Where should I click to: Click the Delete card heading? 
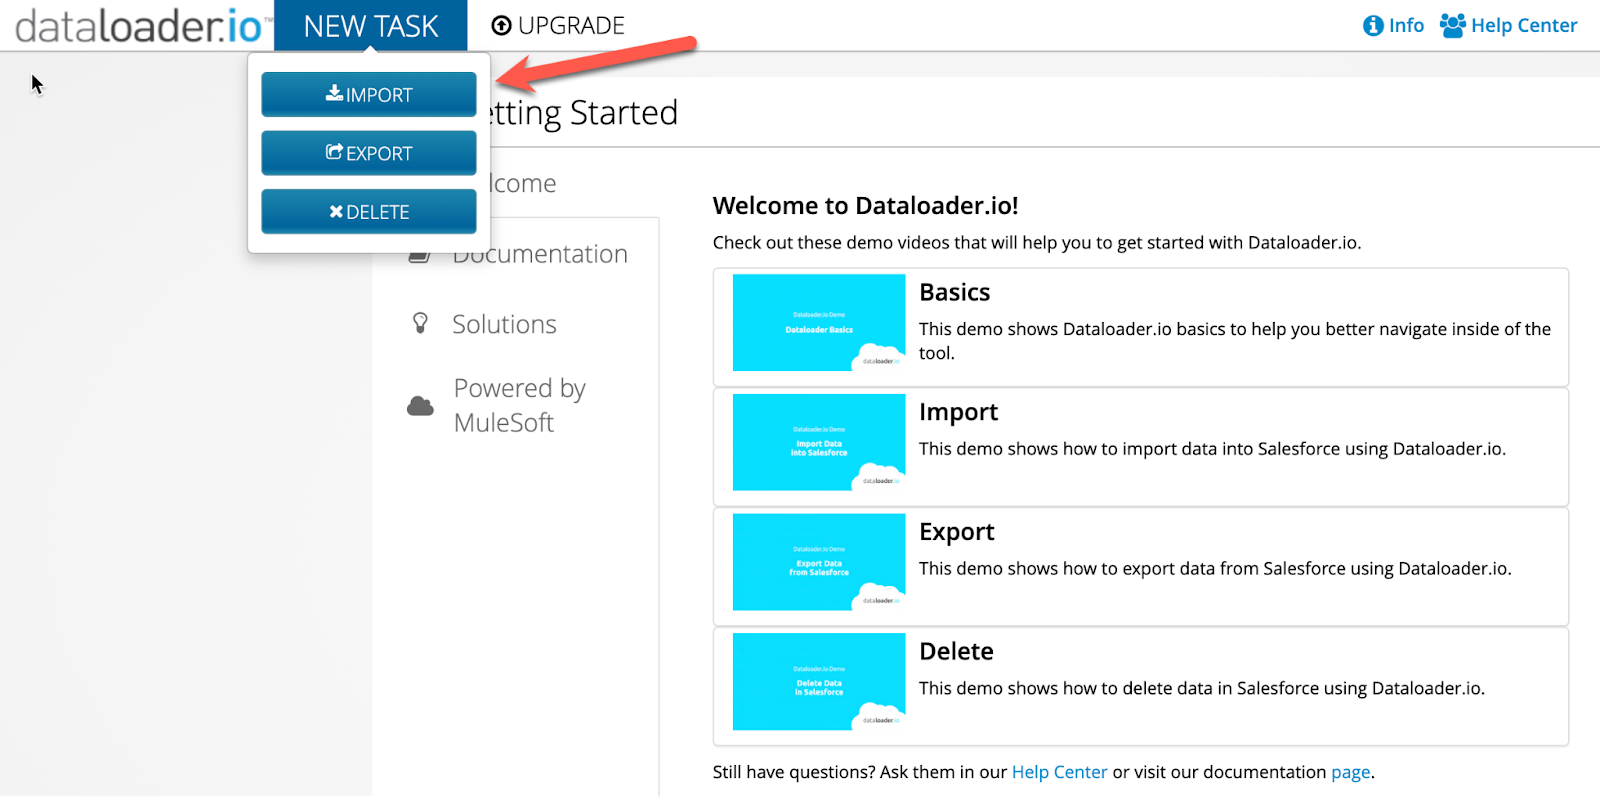pos(956,651)
